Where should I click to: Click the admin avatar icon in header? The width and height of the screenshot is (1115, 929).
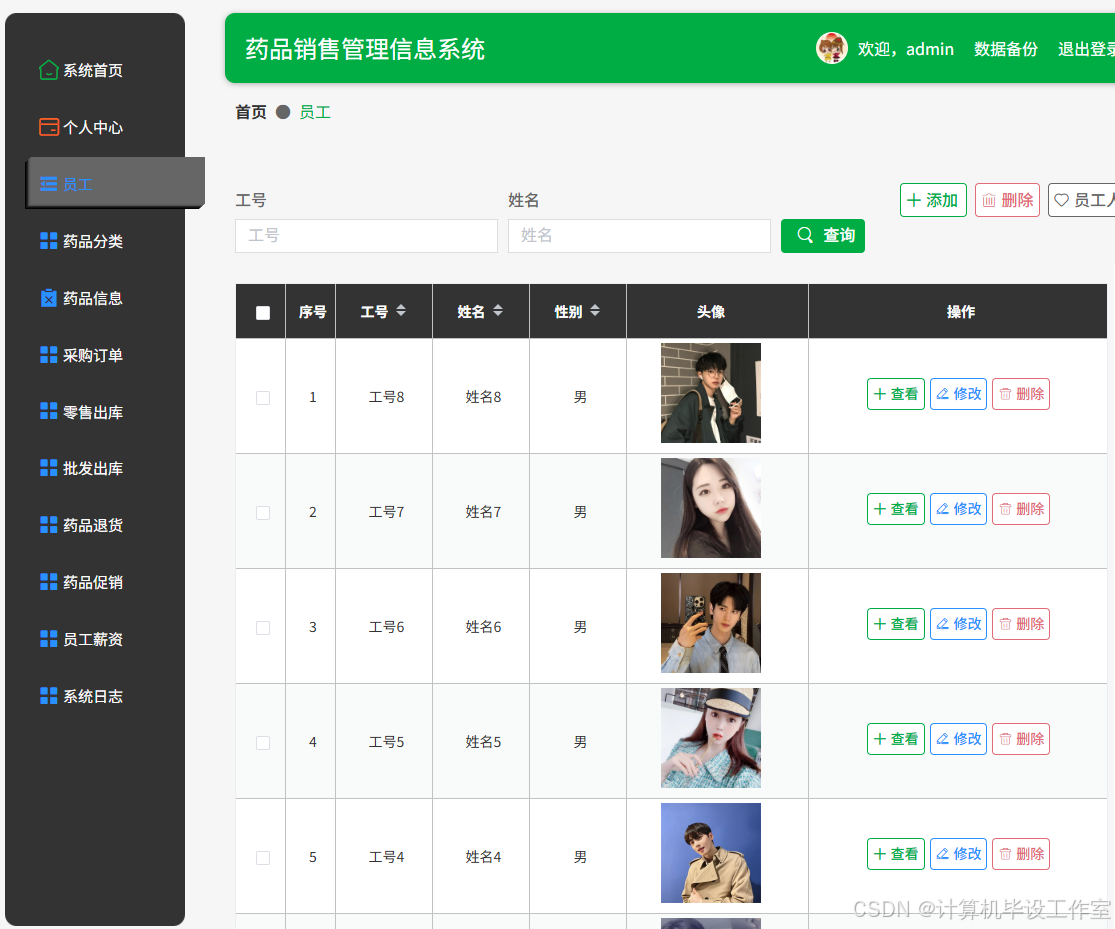coord(831,48)
